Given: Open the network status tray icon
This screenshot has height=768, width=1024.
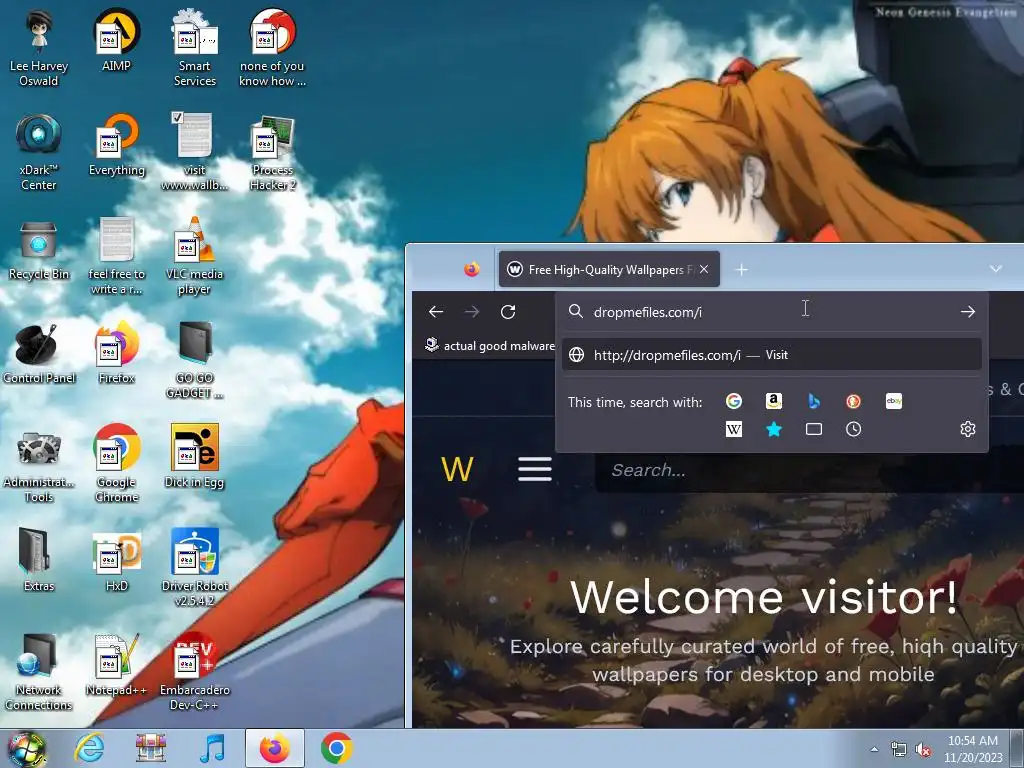Looking at the screenshot, I should point(899,750).
